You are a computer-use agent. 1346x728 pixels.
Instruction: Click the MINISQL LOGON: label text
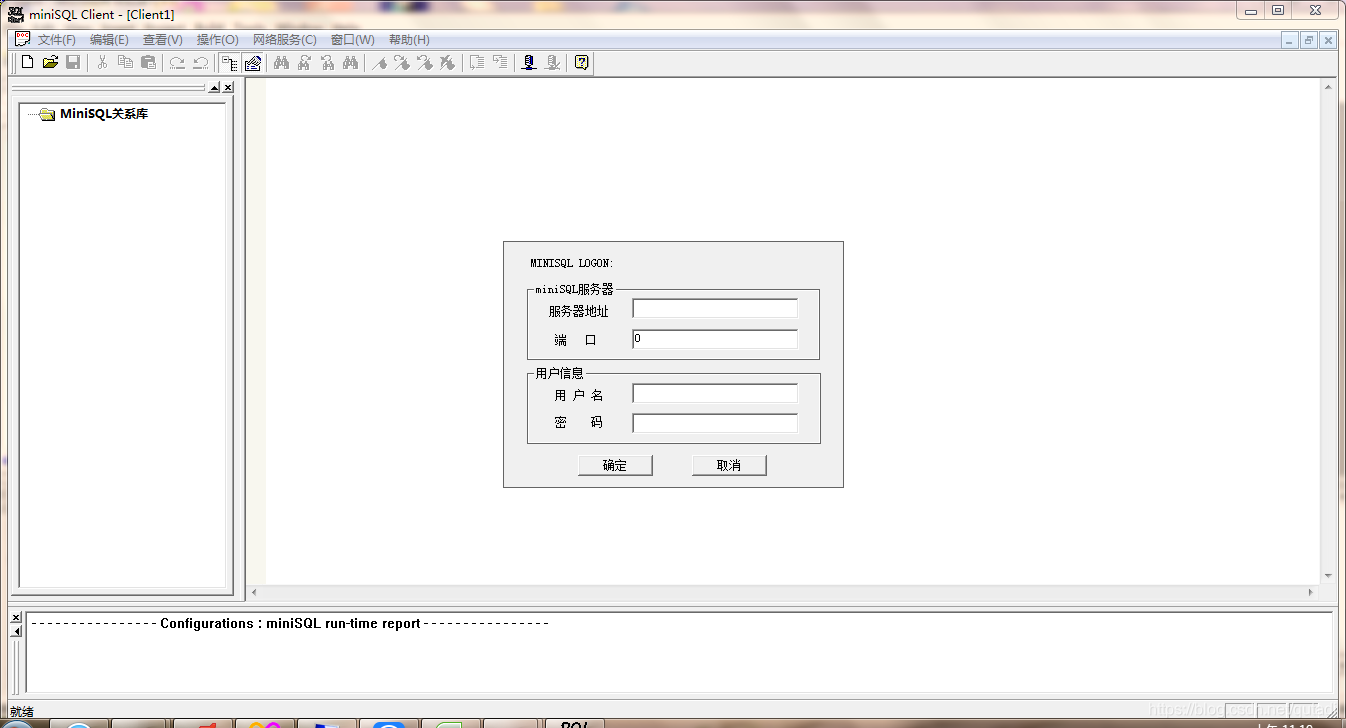[572, 264]
